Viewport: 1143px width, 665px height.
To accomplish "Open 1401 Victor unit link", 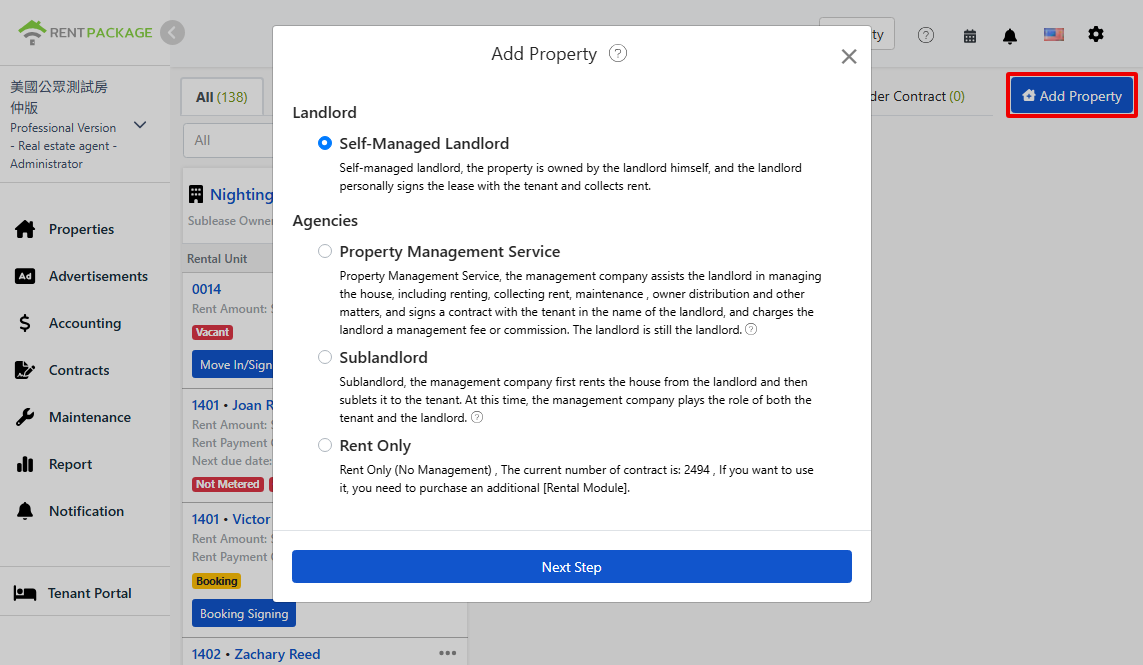I will (x=231, y=519).
